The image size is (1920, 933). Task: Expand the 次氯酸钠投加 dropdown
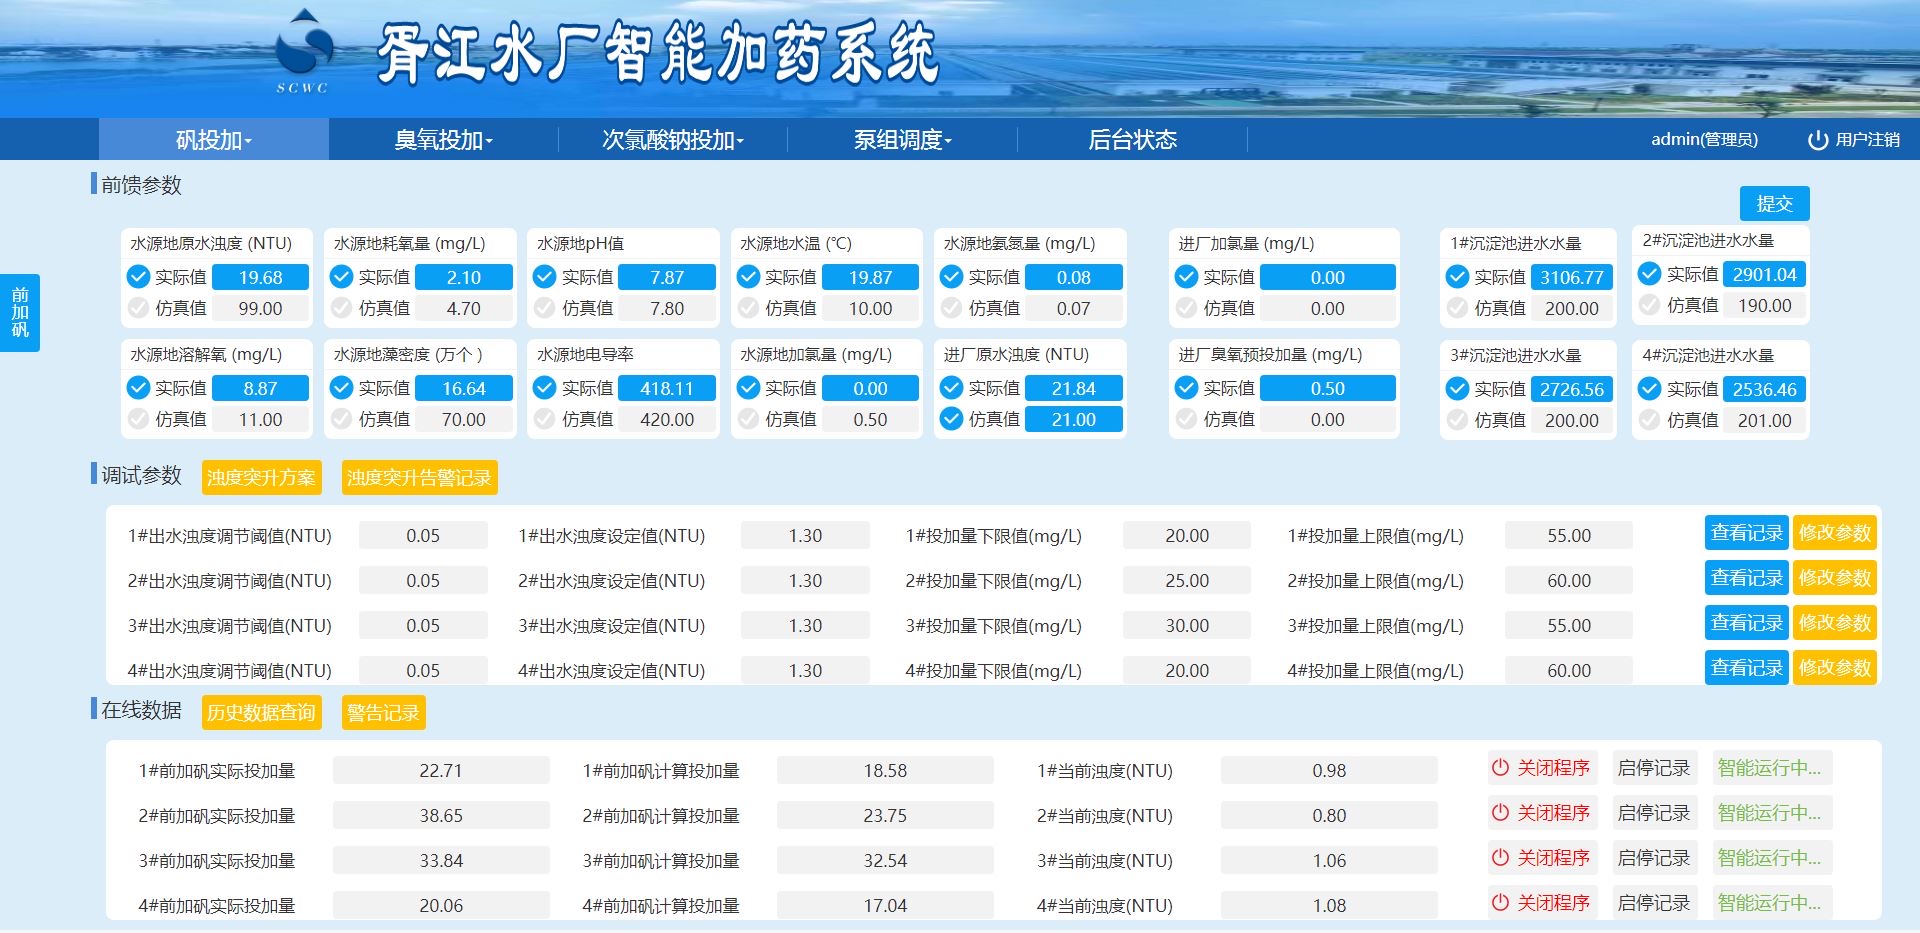[x=672, y=140]
